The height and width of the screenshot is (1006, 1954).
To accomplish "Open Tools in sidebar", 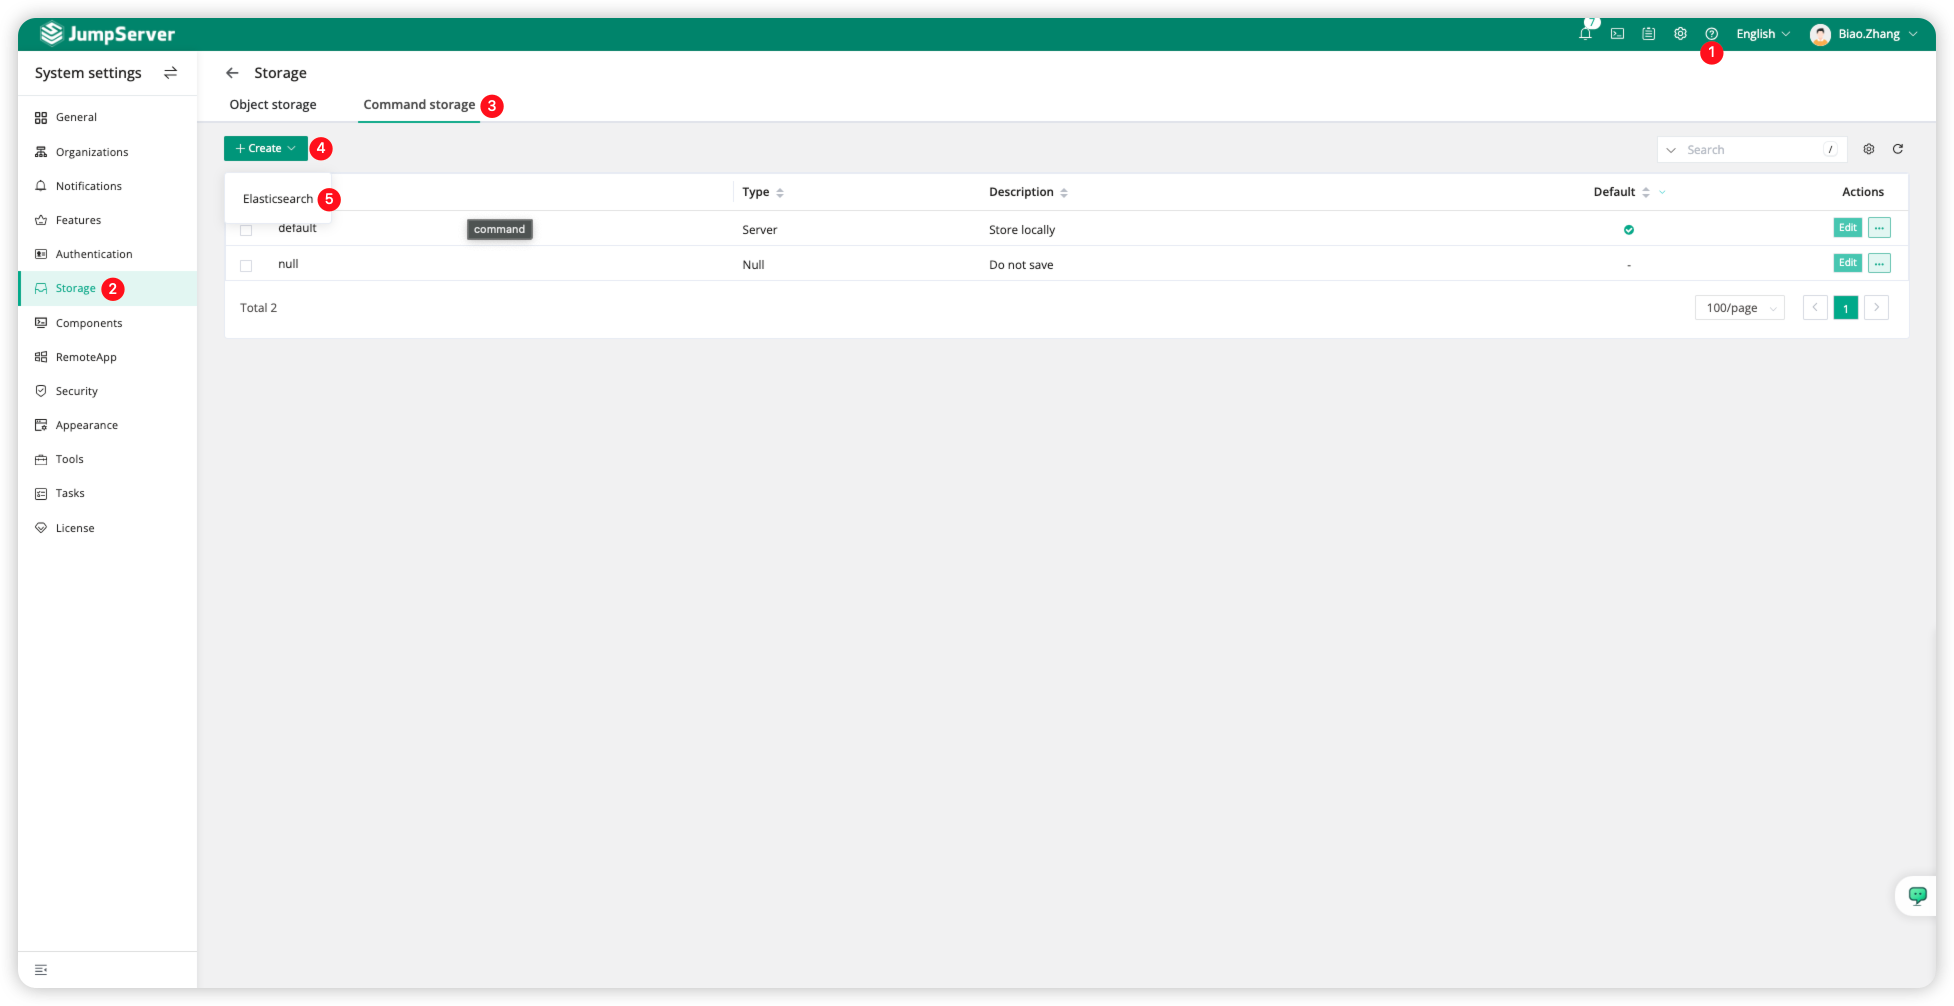I will click(x=108, y=459).
